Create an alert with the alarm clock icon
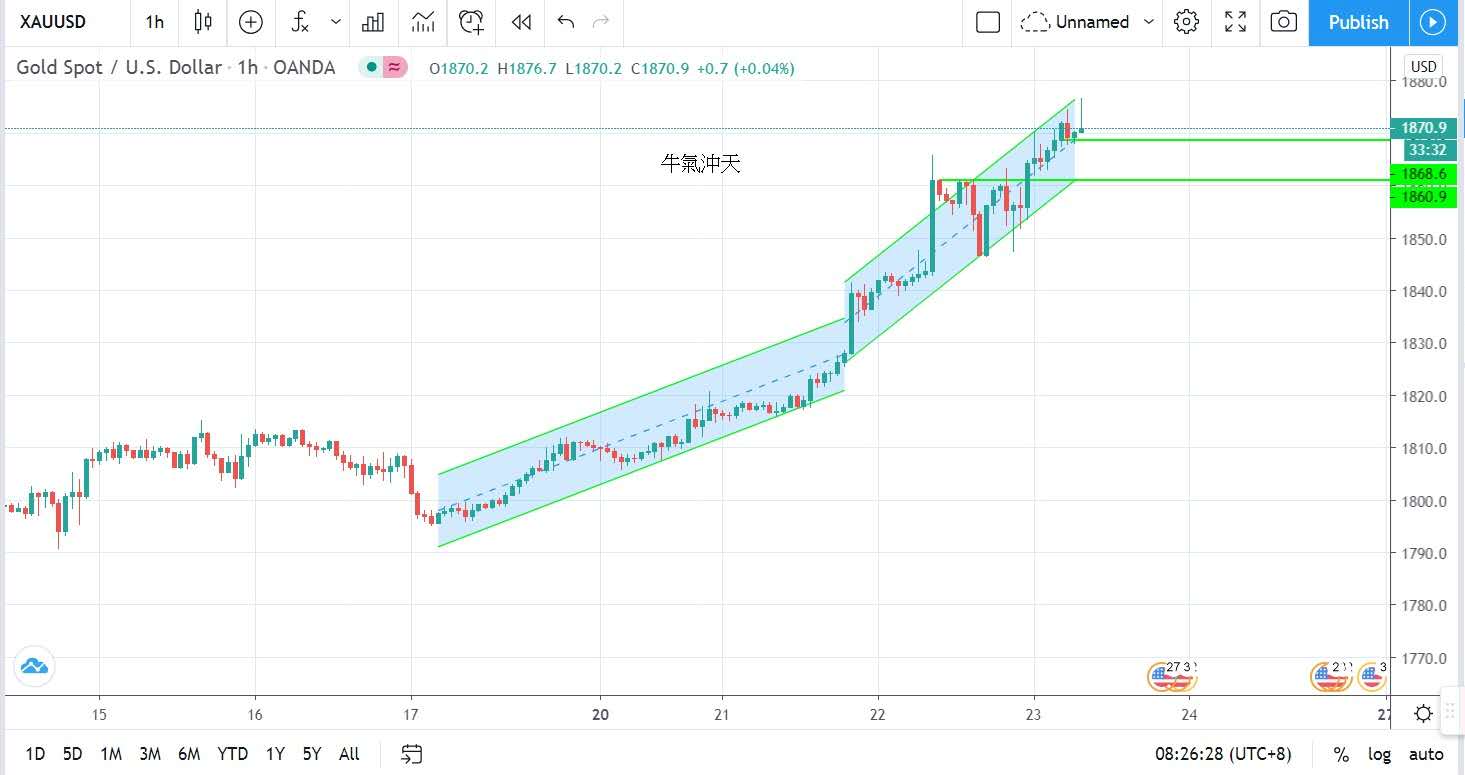 pos(471,22)
